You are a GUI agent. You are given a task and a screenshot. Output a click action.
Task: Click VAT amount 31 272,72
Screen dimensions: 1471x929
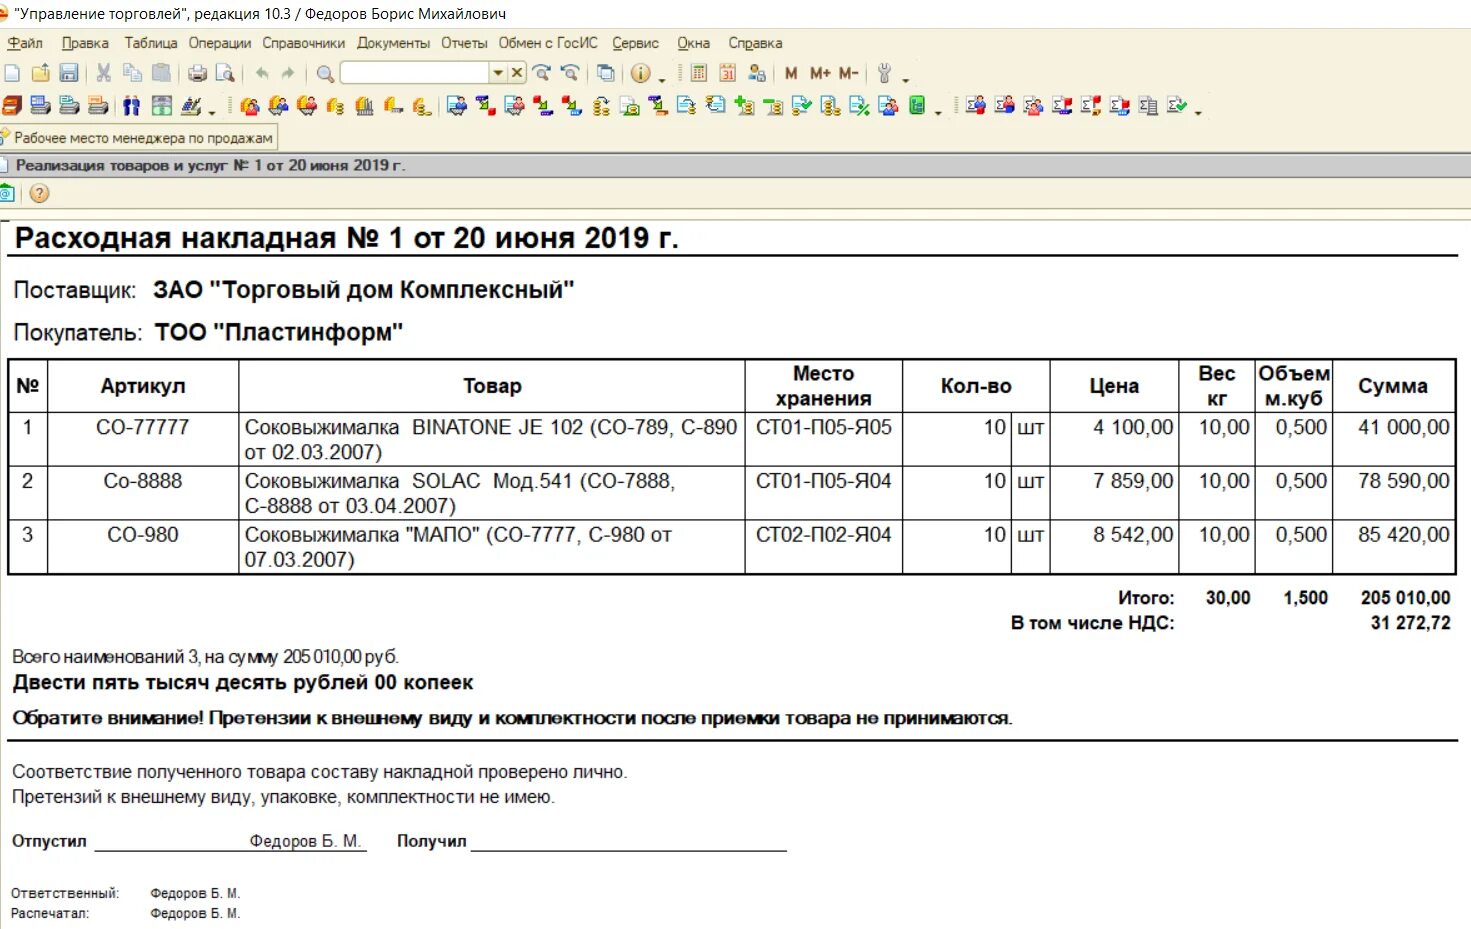coord(1410,623)
